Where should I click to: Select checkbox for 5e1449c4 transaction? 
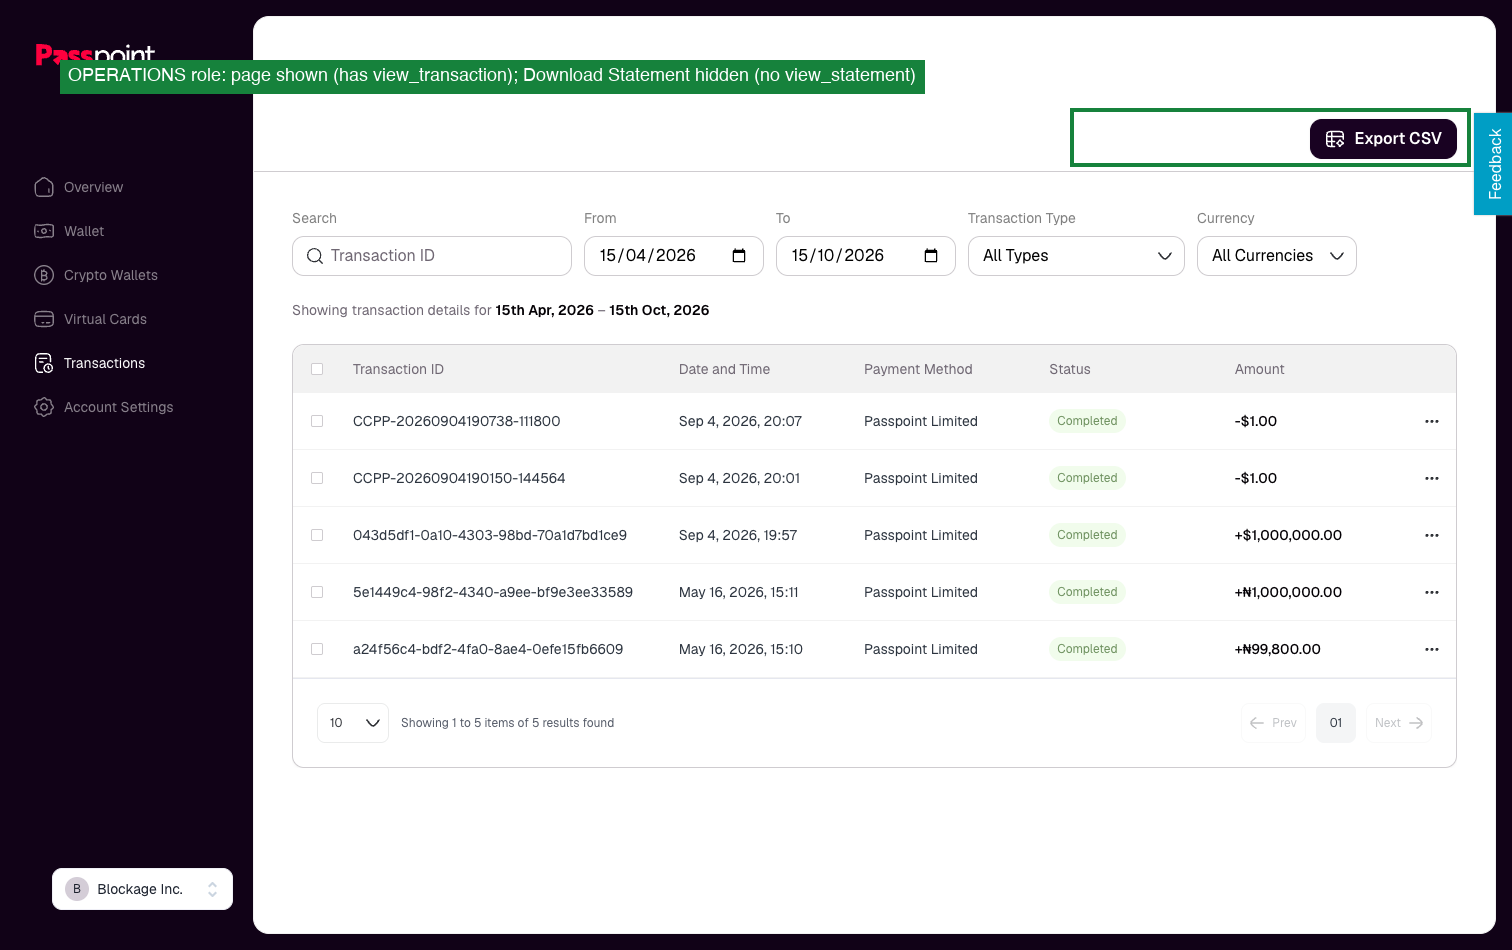coord(317,592)
